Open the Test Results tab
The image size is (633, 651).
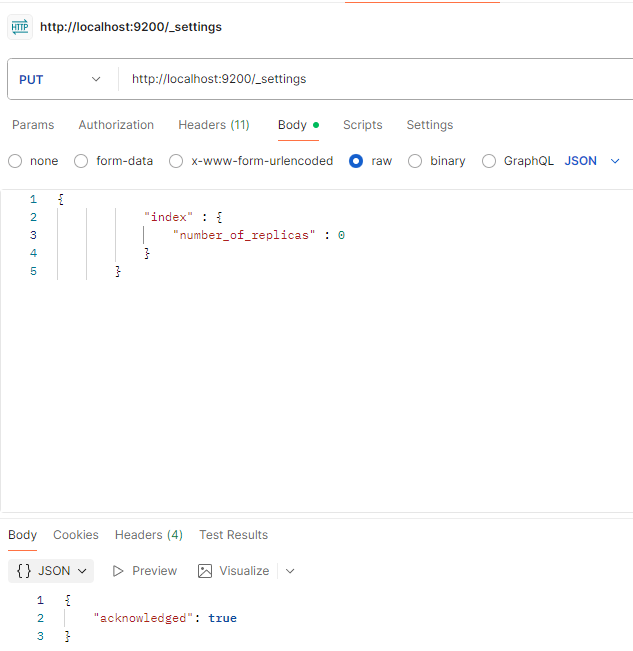point(233,535)
